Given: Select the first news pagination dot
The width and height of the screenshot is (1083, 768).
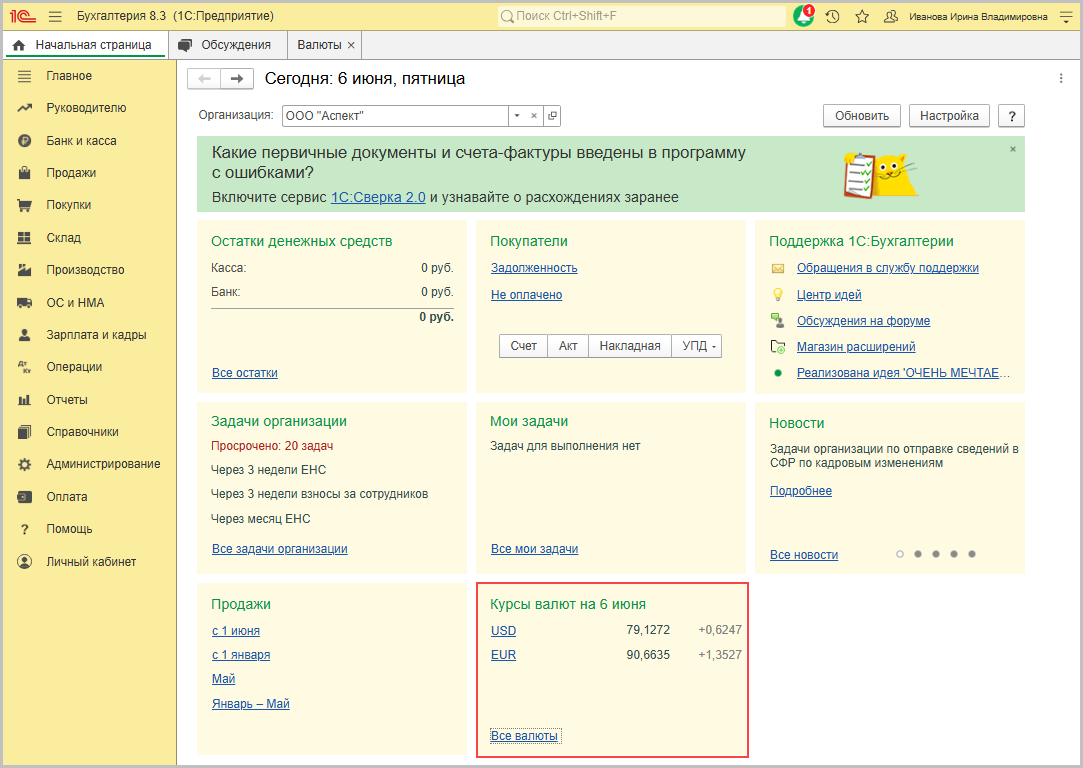Looking at the screenshot, I should pos(900,554).
